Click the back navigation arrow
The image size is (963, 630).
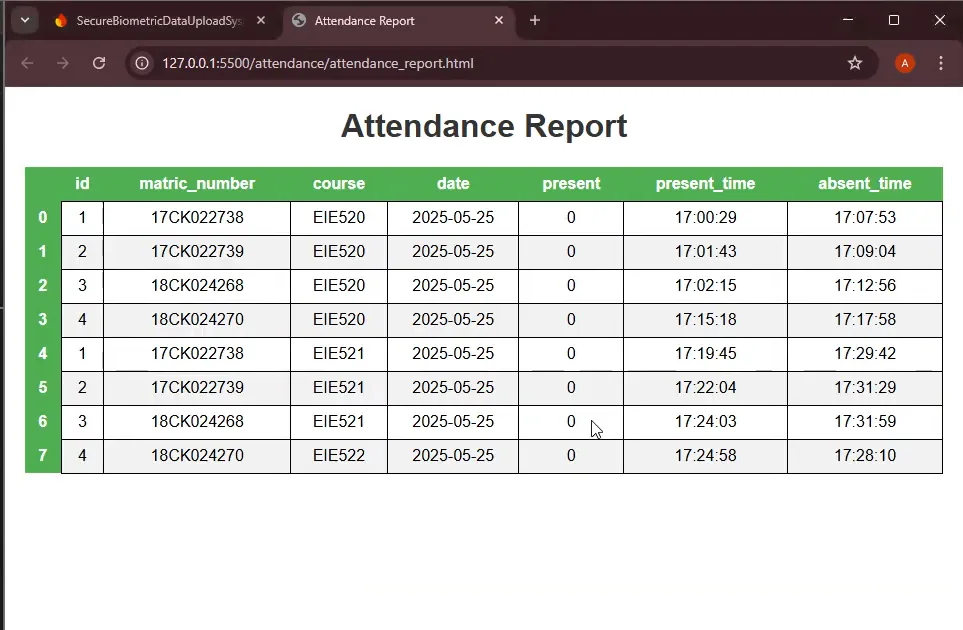click(27, 63)
